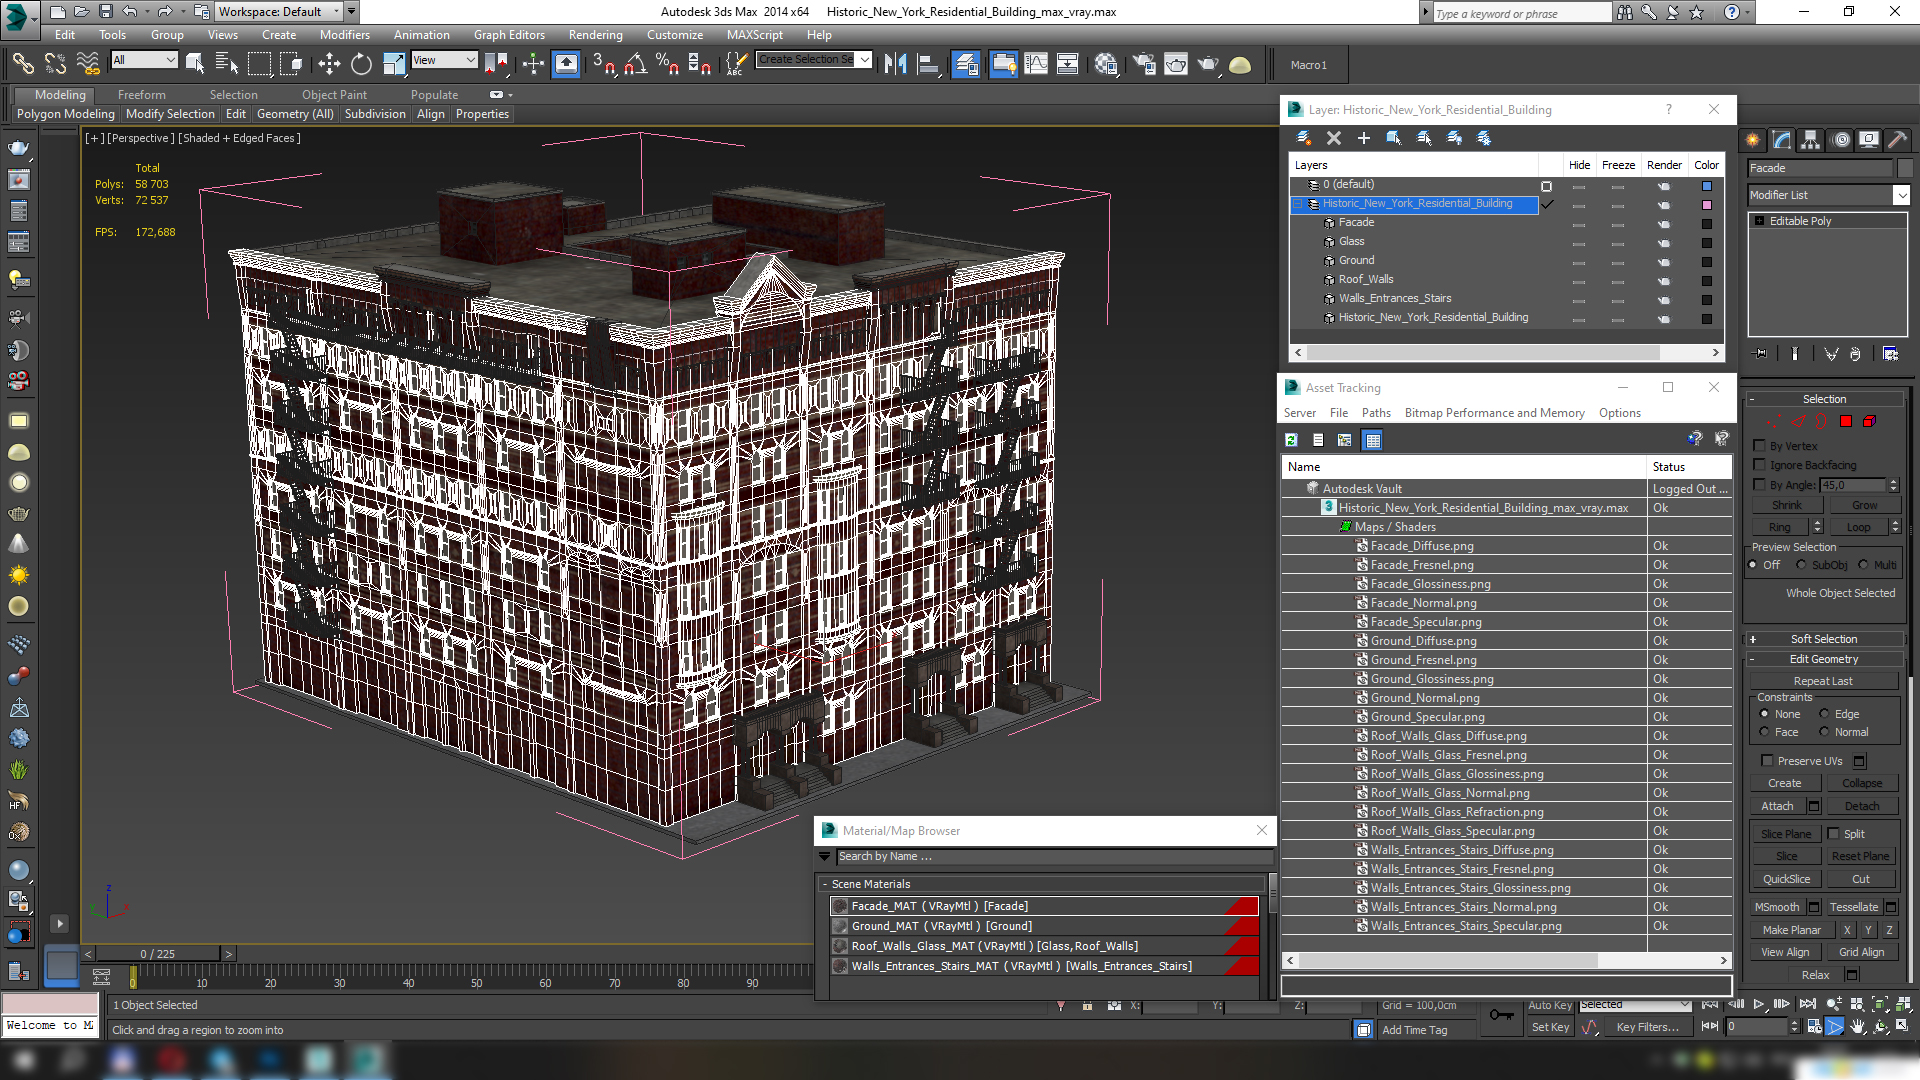
Task: Open Material/Map Browser options arrow
Action: [825, 857]
